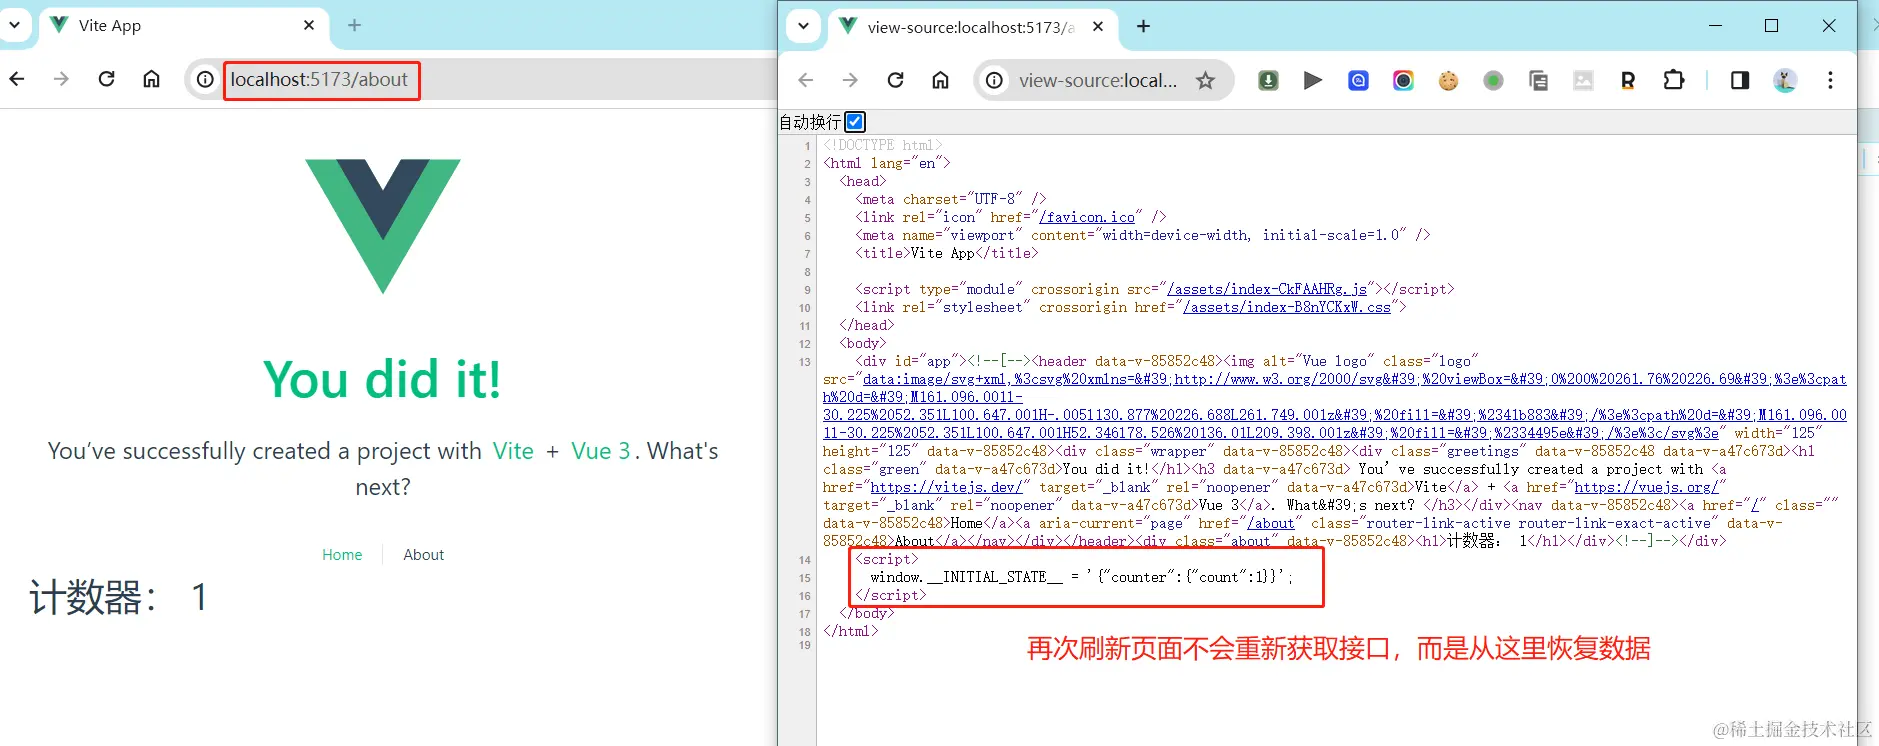Screen dimensions: 1879x746
Task: Open the https://vitejs.dev/ source link
Action: [x=947, y=487]
